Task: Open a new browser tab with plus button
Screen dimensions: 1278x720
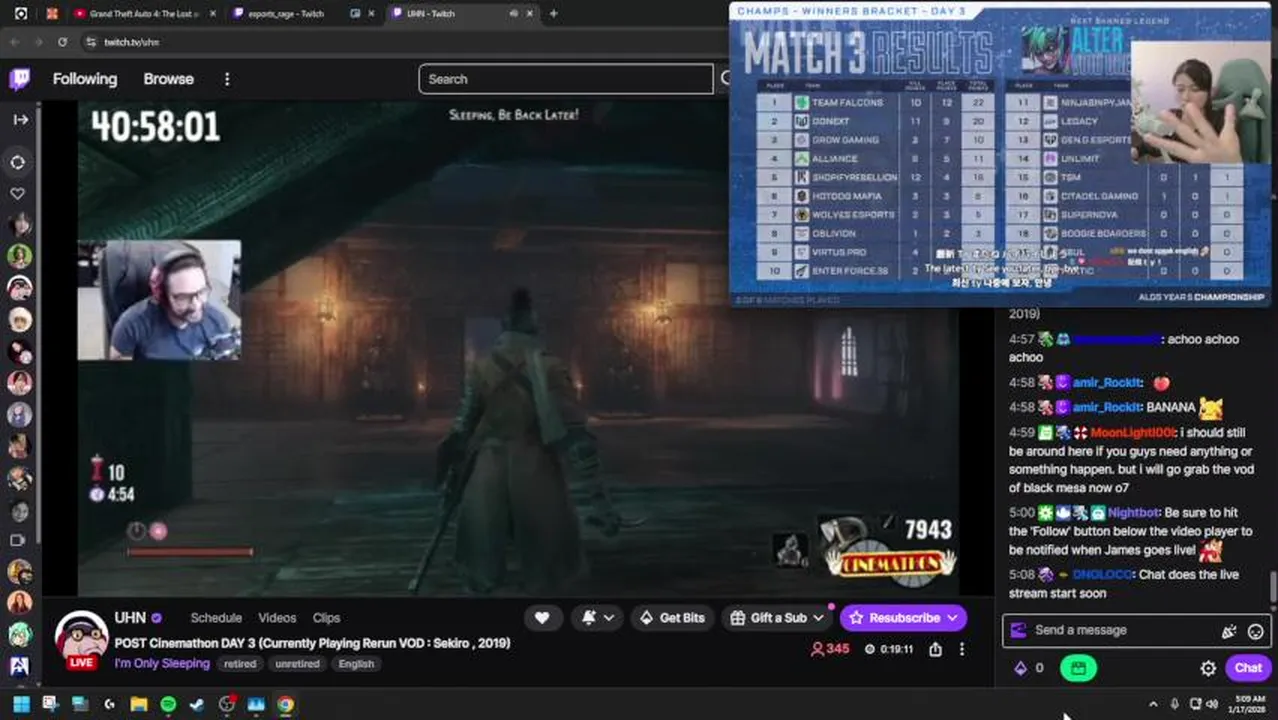Action: point(553,14)
